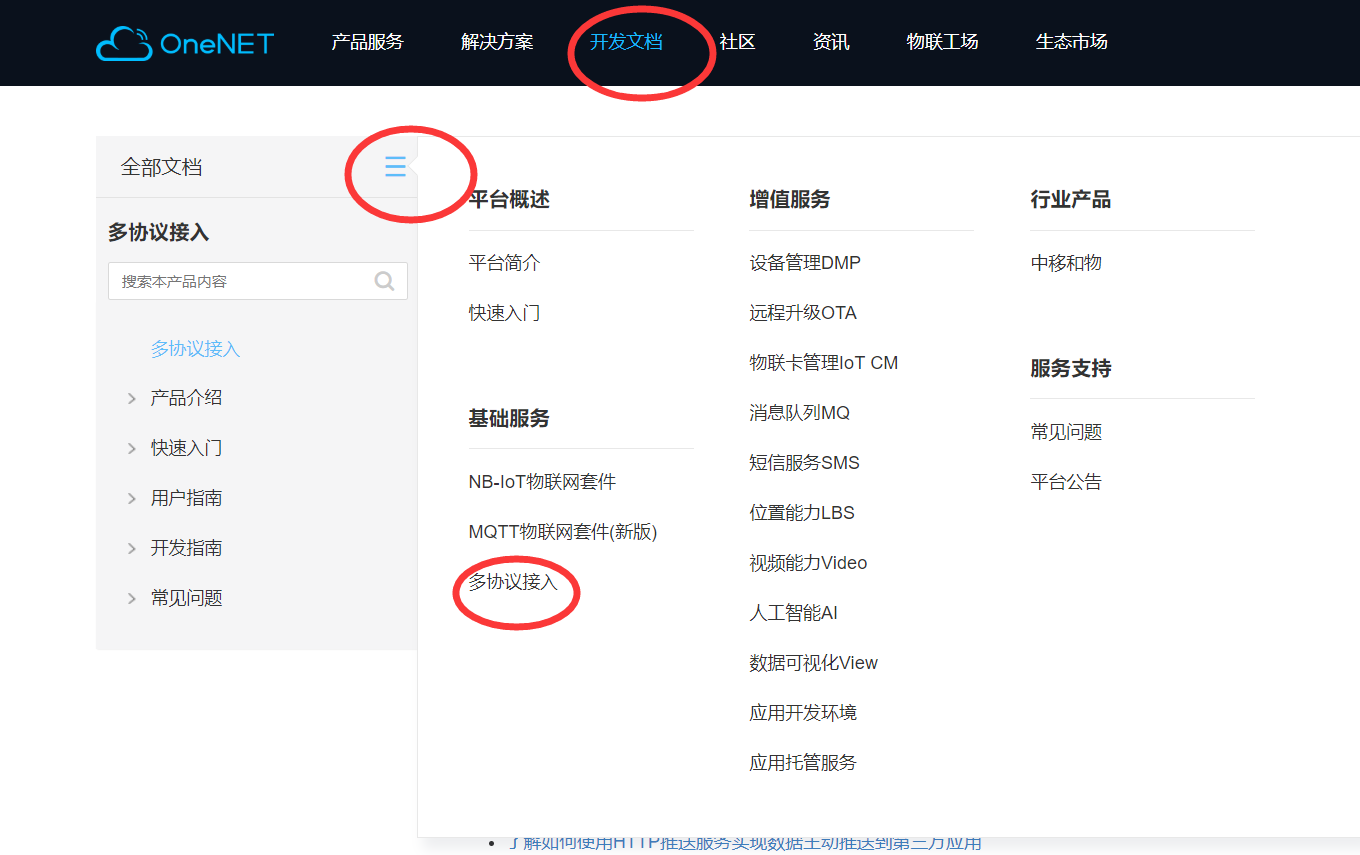Switch to 物联工场 section
1360x855 pixels.
click(x=941, y=42)
